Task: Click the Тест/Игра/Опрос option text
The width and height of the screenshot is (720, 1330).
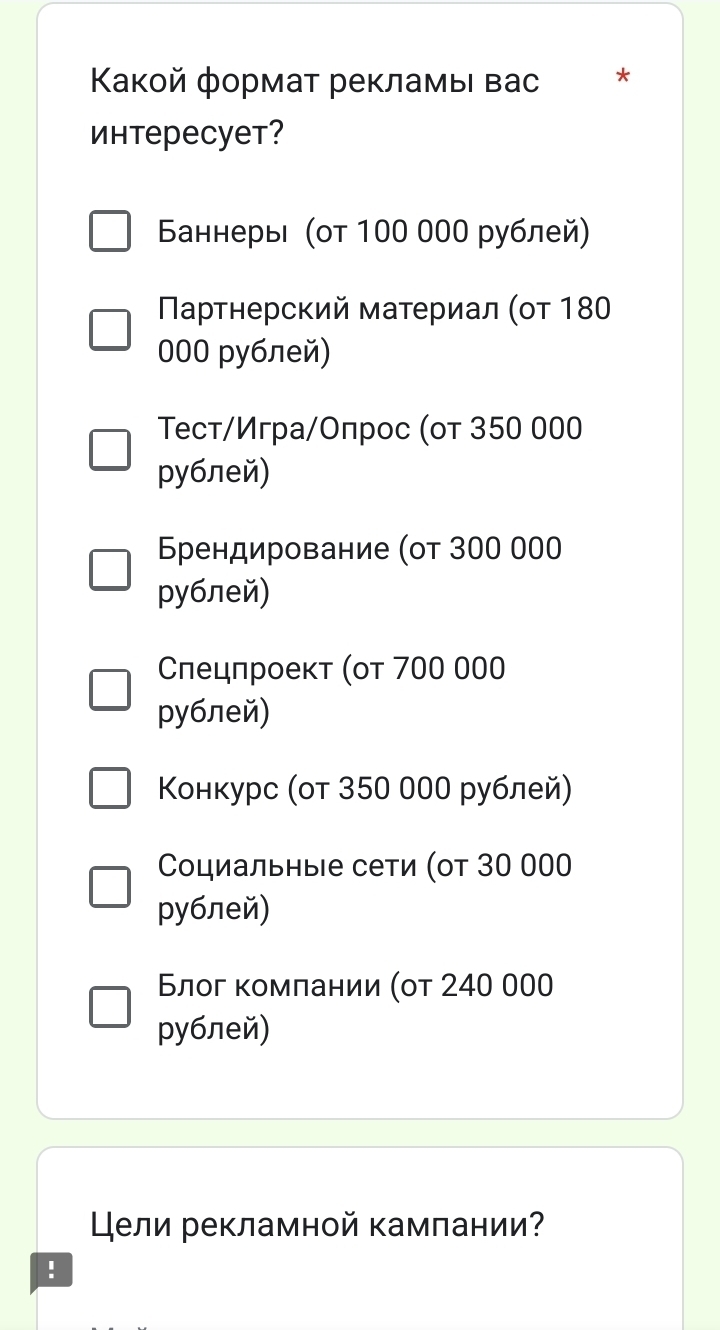Action: [370, 450]
